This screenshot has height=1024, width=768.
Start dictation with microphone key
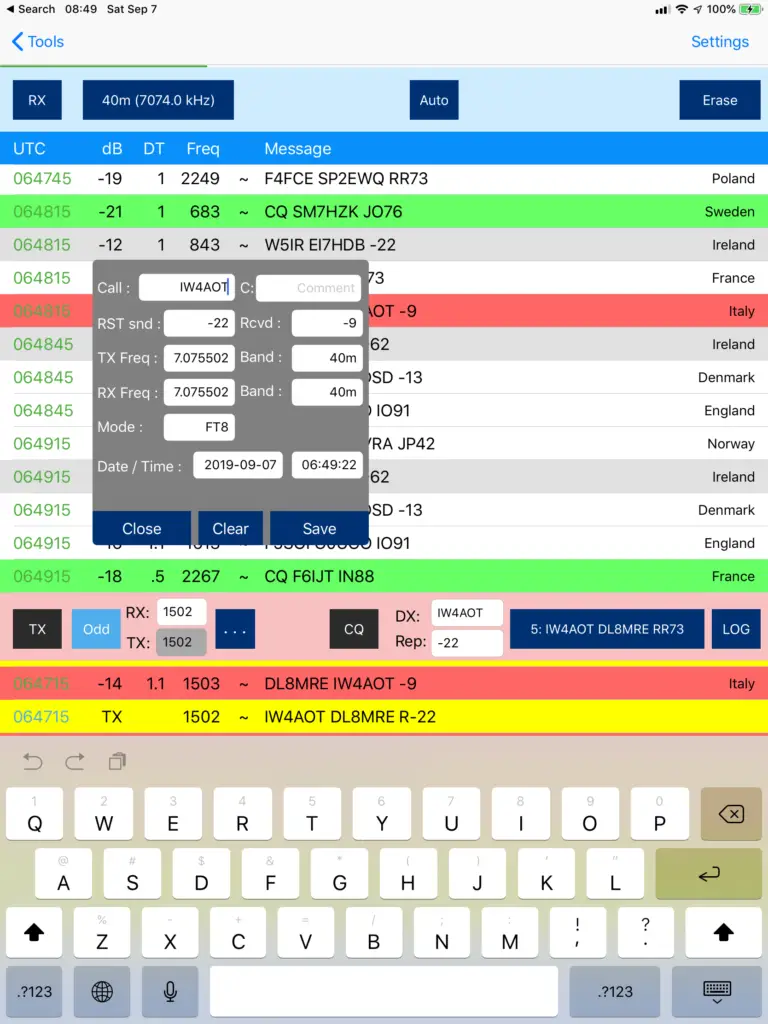pyautogui.click(x=170, y=991)
